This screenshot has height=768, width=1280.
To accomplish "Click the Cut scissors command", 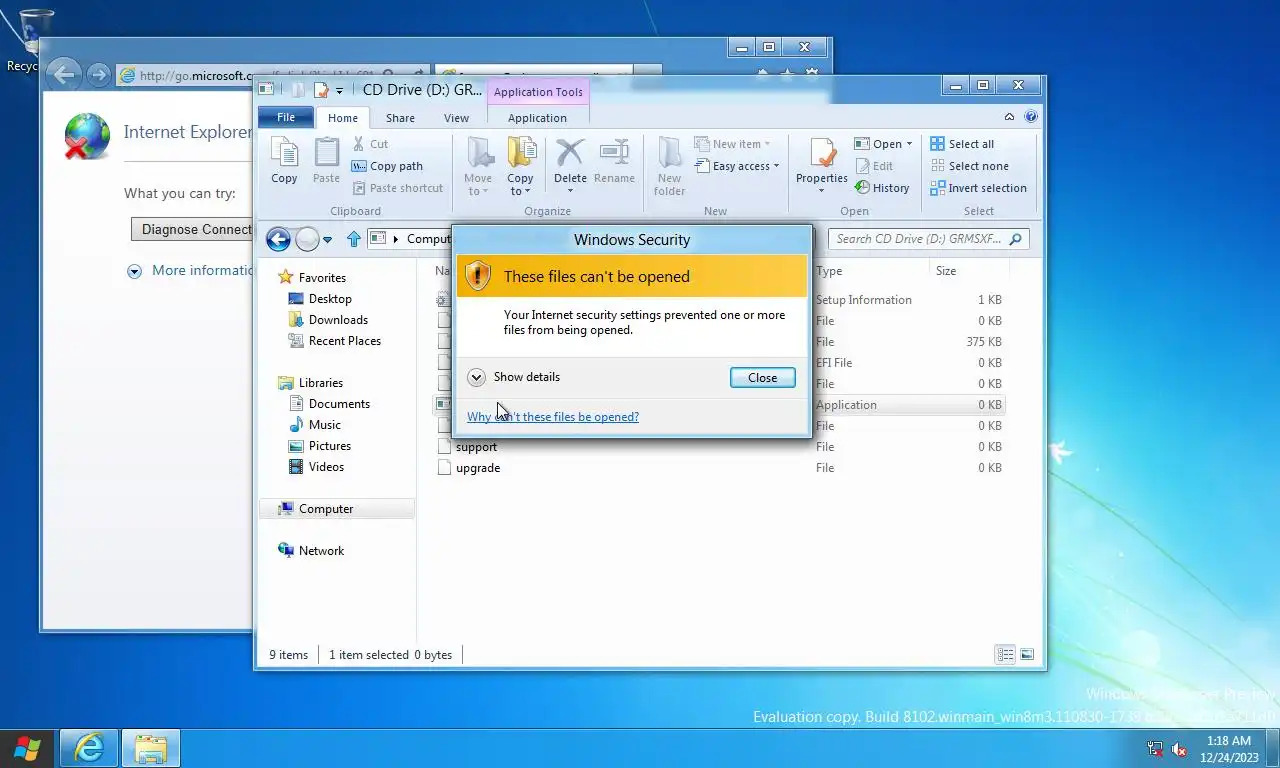I will tap(370, 144).
